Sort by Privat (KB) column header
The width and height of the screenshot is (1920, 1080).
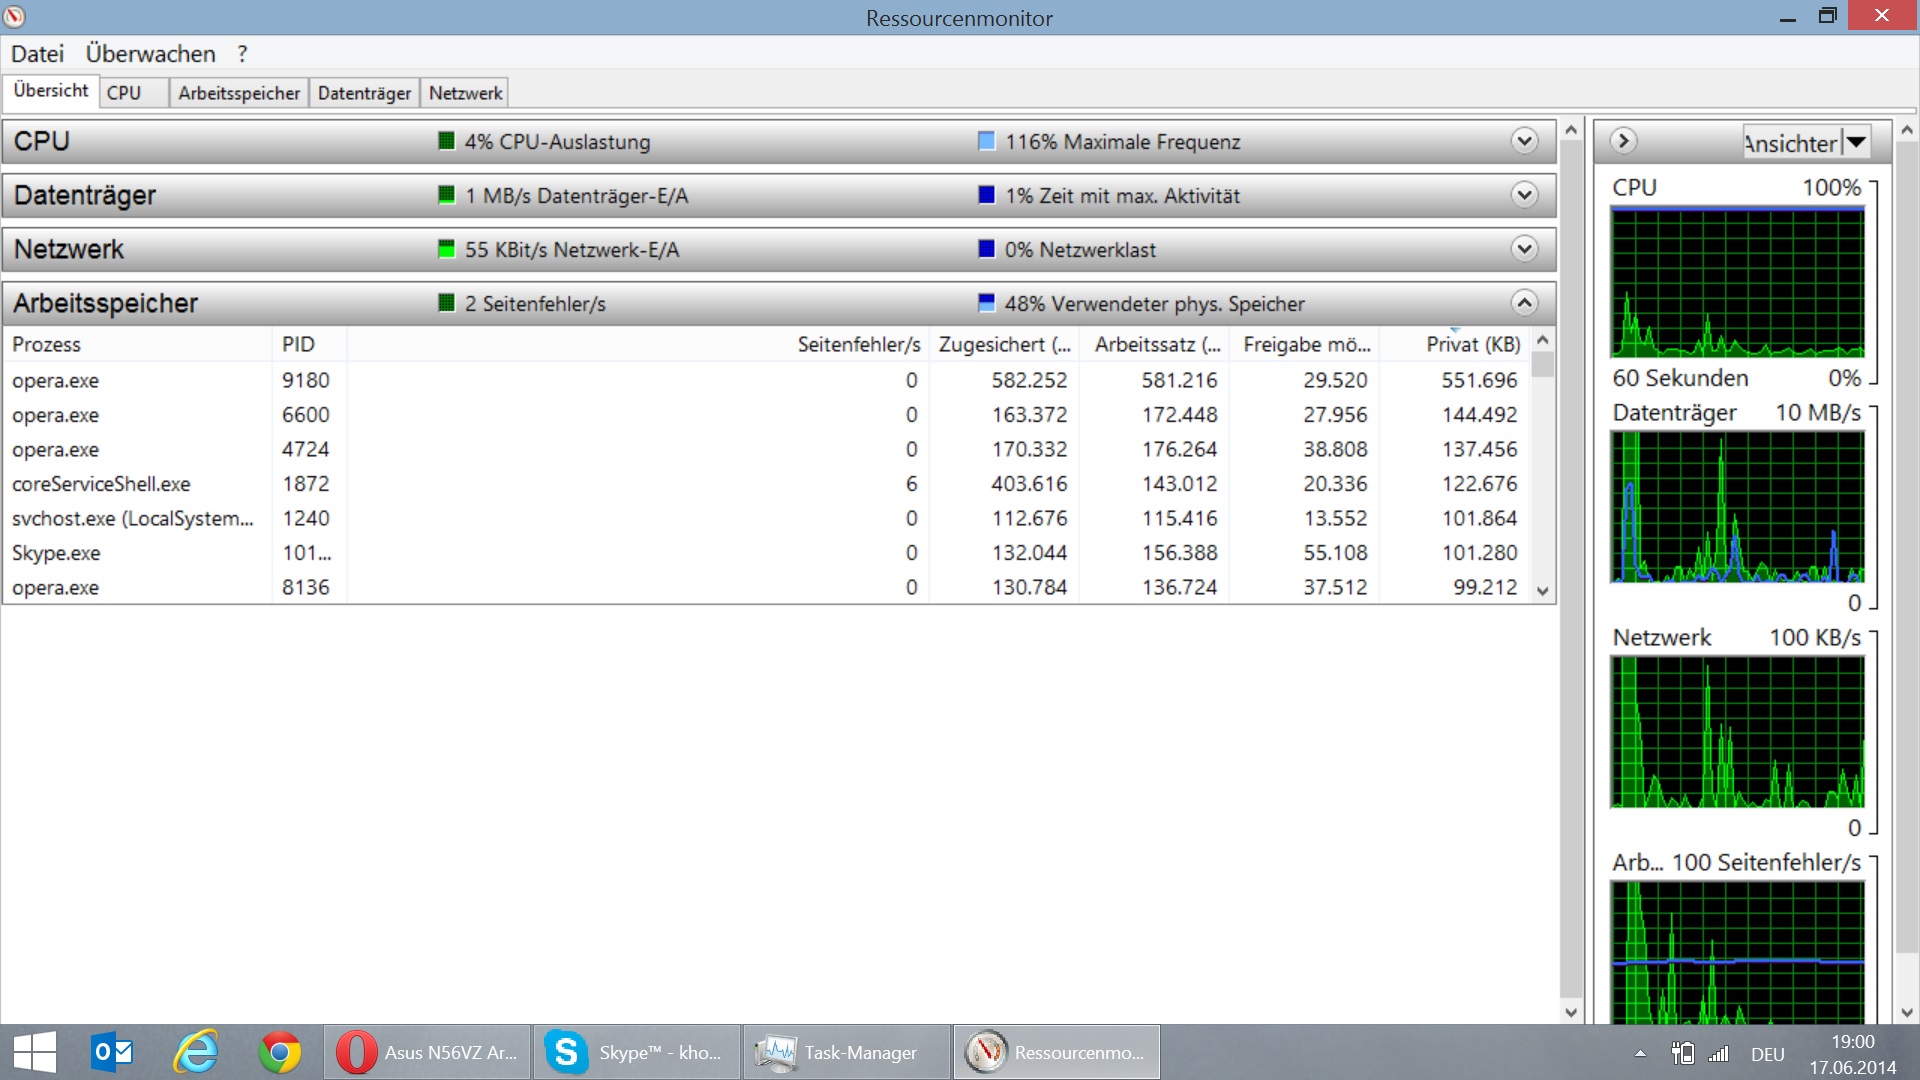click(x=1472, y=345)
